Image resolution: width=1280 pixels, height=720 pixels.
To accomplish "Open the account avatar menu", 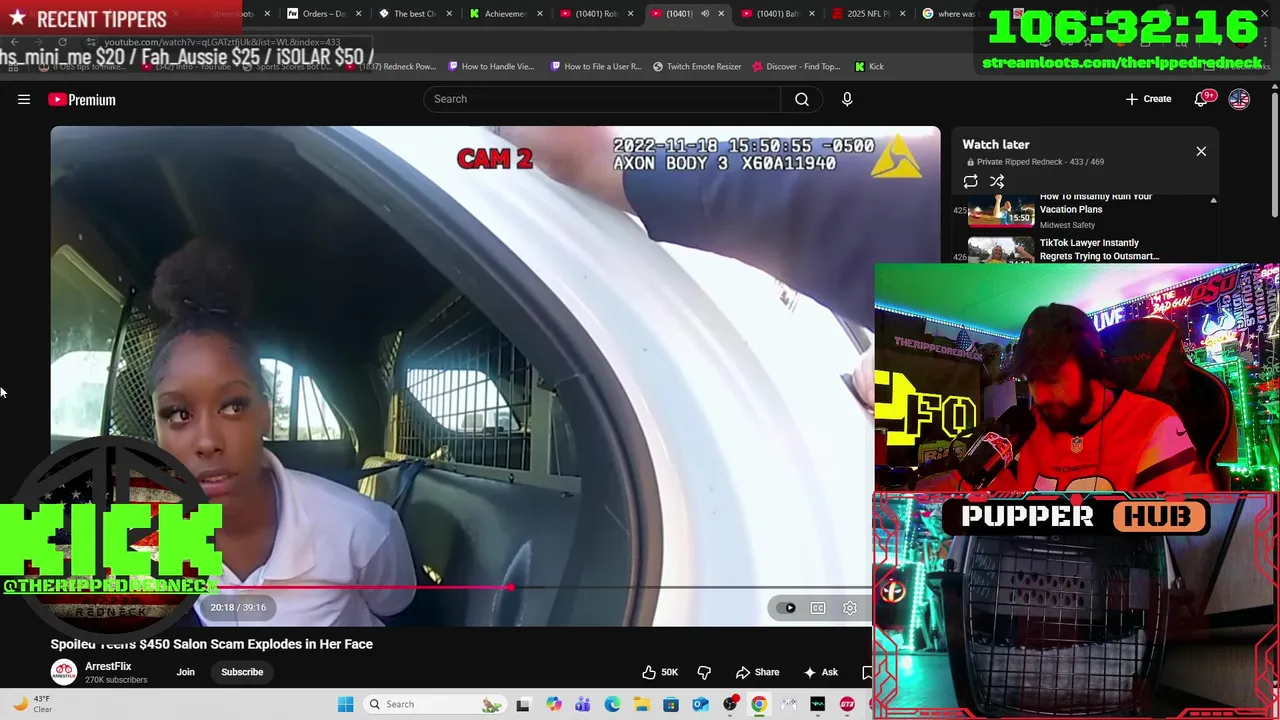I will pyautogui.click(x=1239, y=99).
